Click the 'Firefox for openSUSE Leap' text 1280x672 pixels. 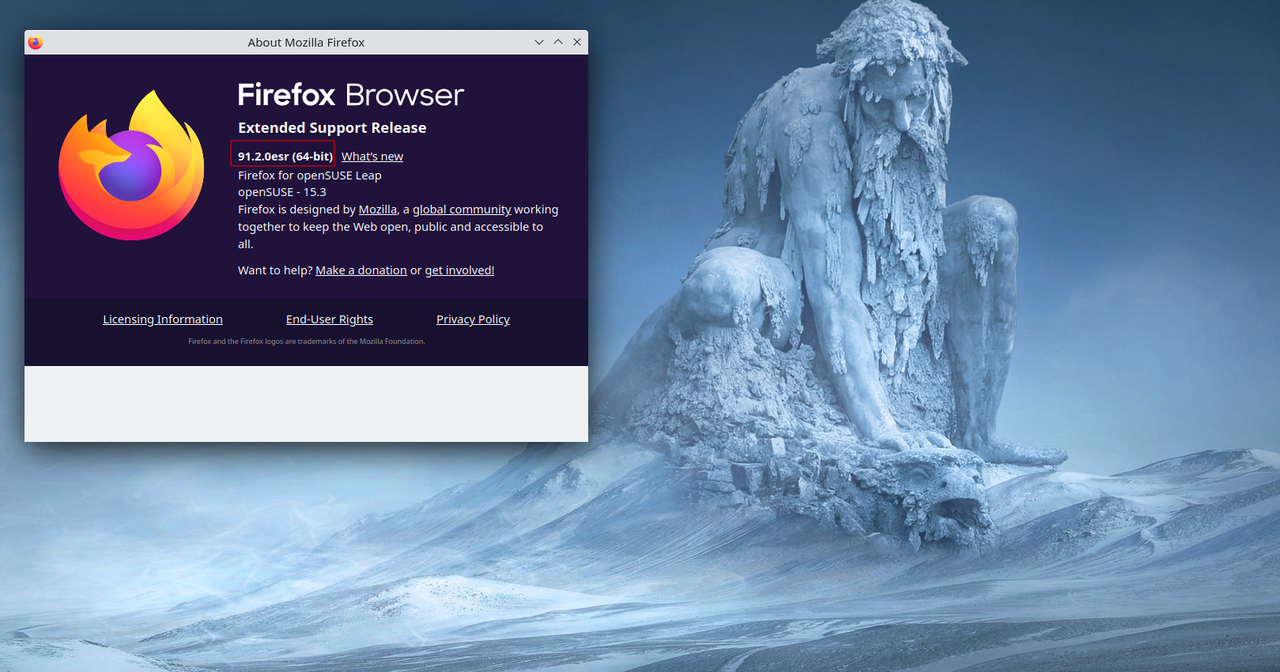point(310,176)
